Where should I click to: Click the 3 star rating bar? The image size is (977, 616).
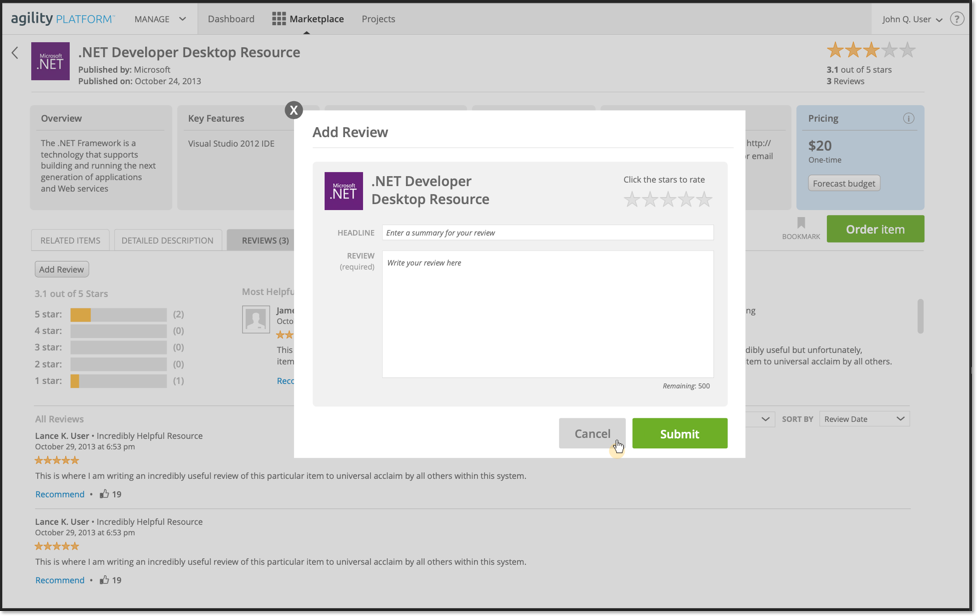(x=118, y=348)
